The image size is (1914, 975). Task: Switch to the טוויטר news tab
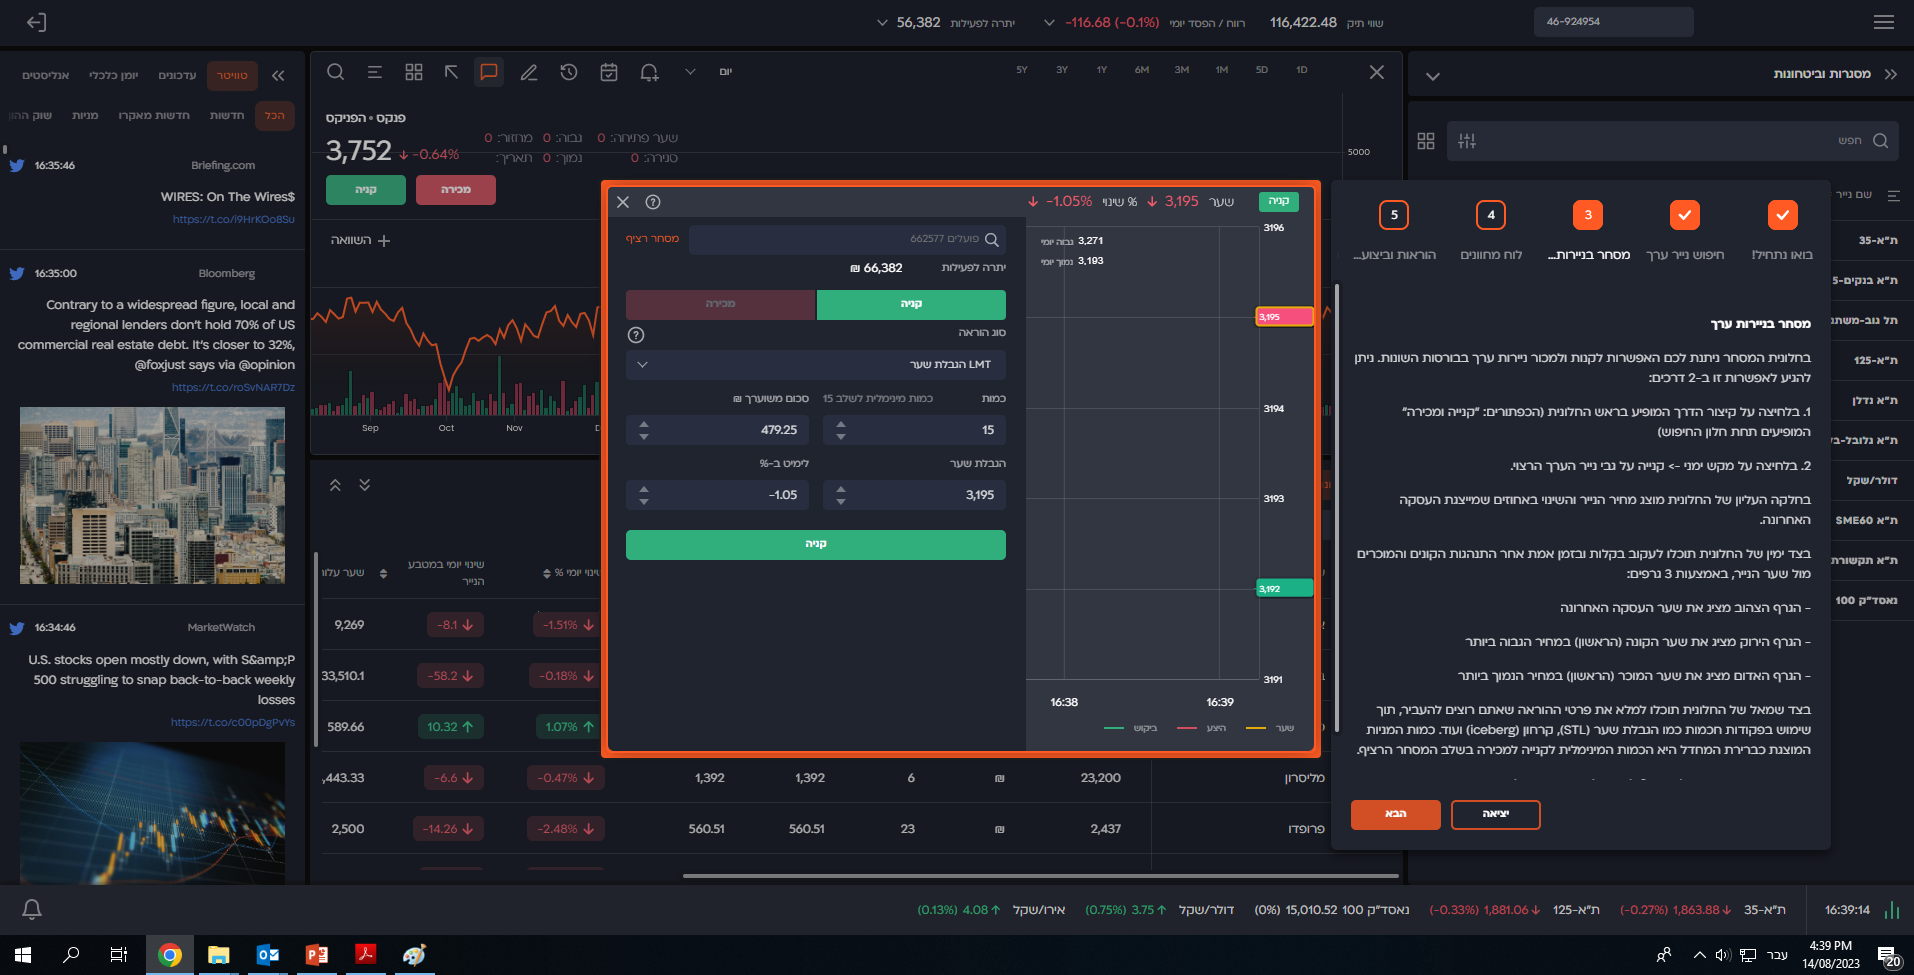232,76
